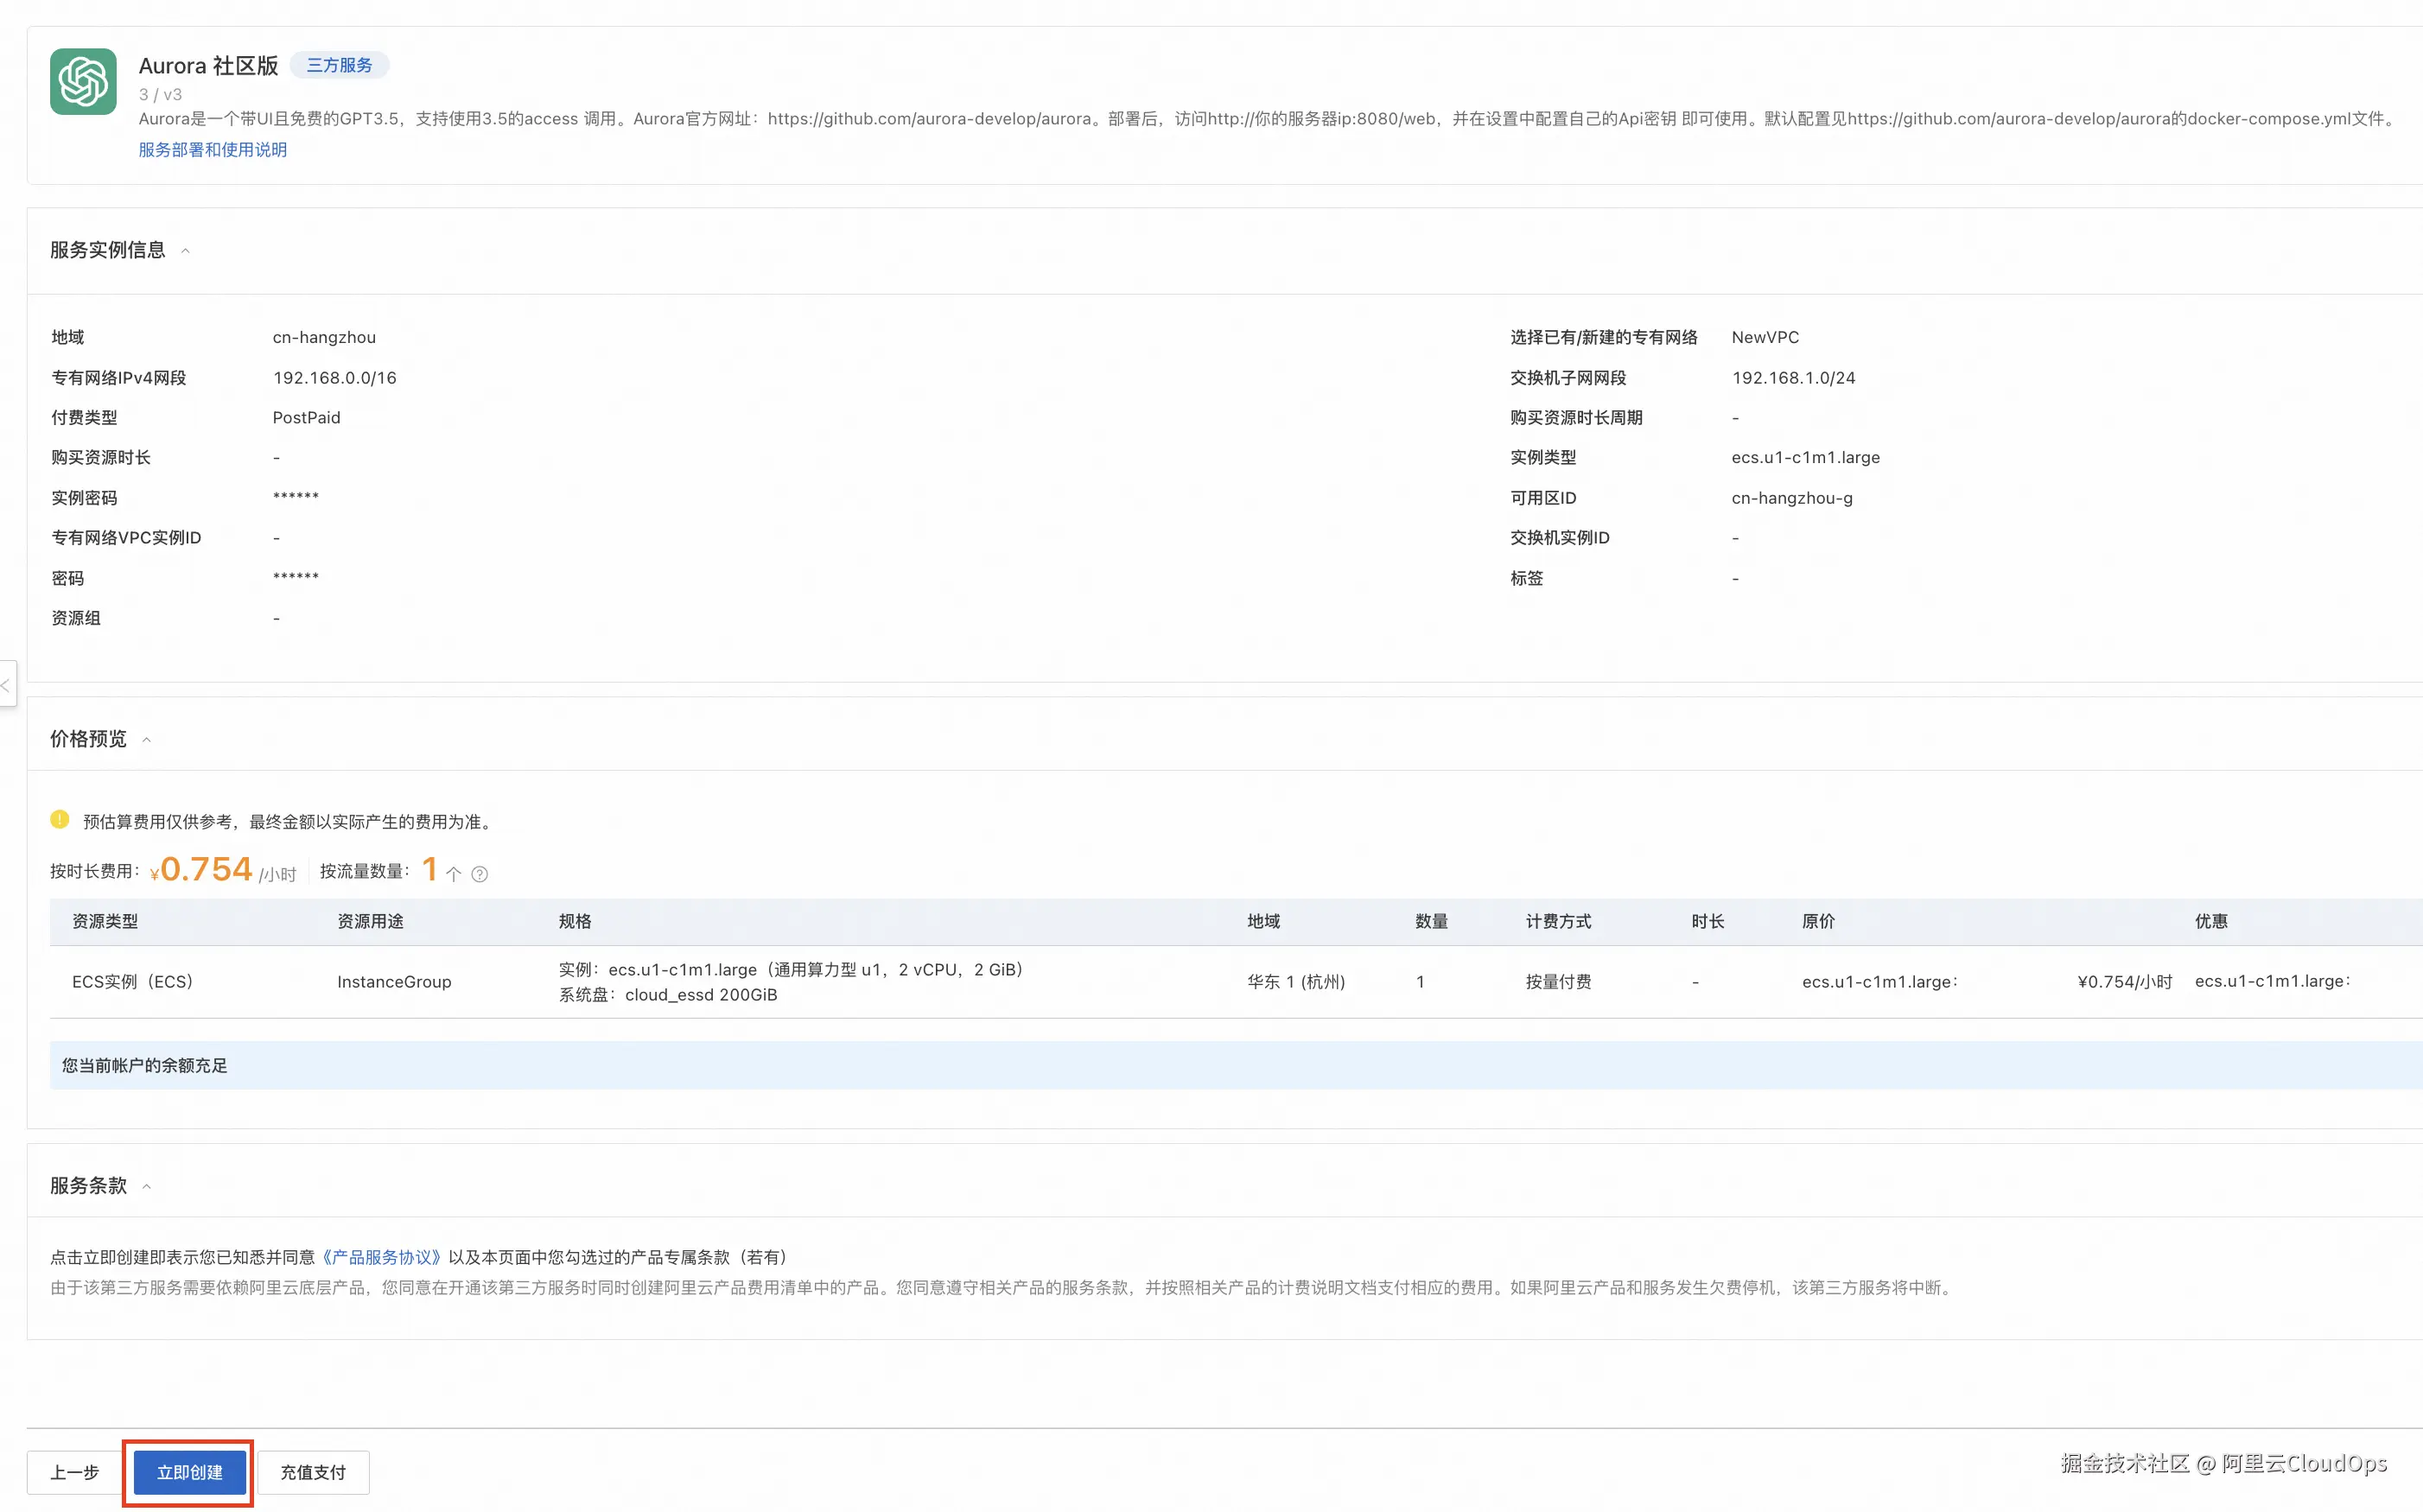Viewport: 2423px width, 1512px height.
Task: Collapse the 服务条款 section chevron
Action: coord(147,1187)
